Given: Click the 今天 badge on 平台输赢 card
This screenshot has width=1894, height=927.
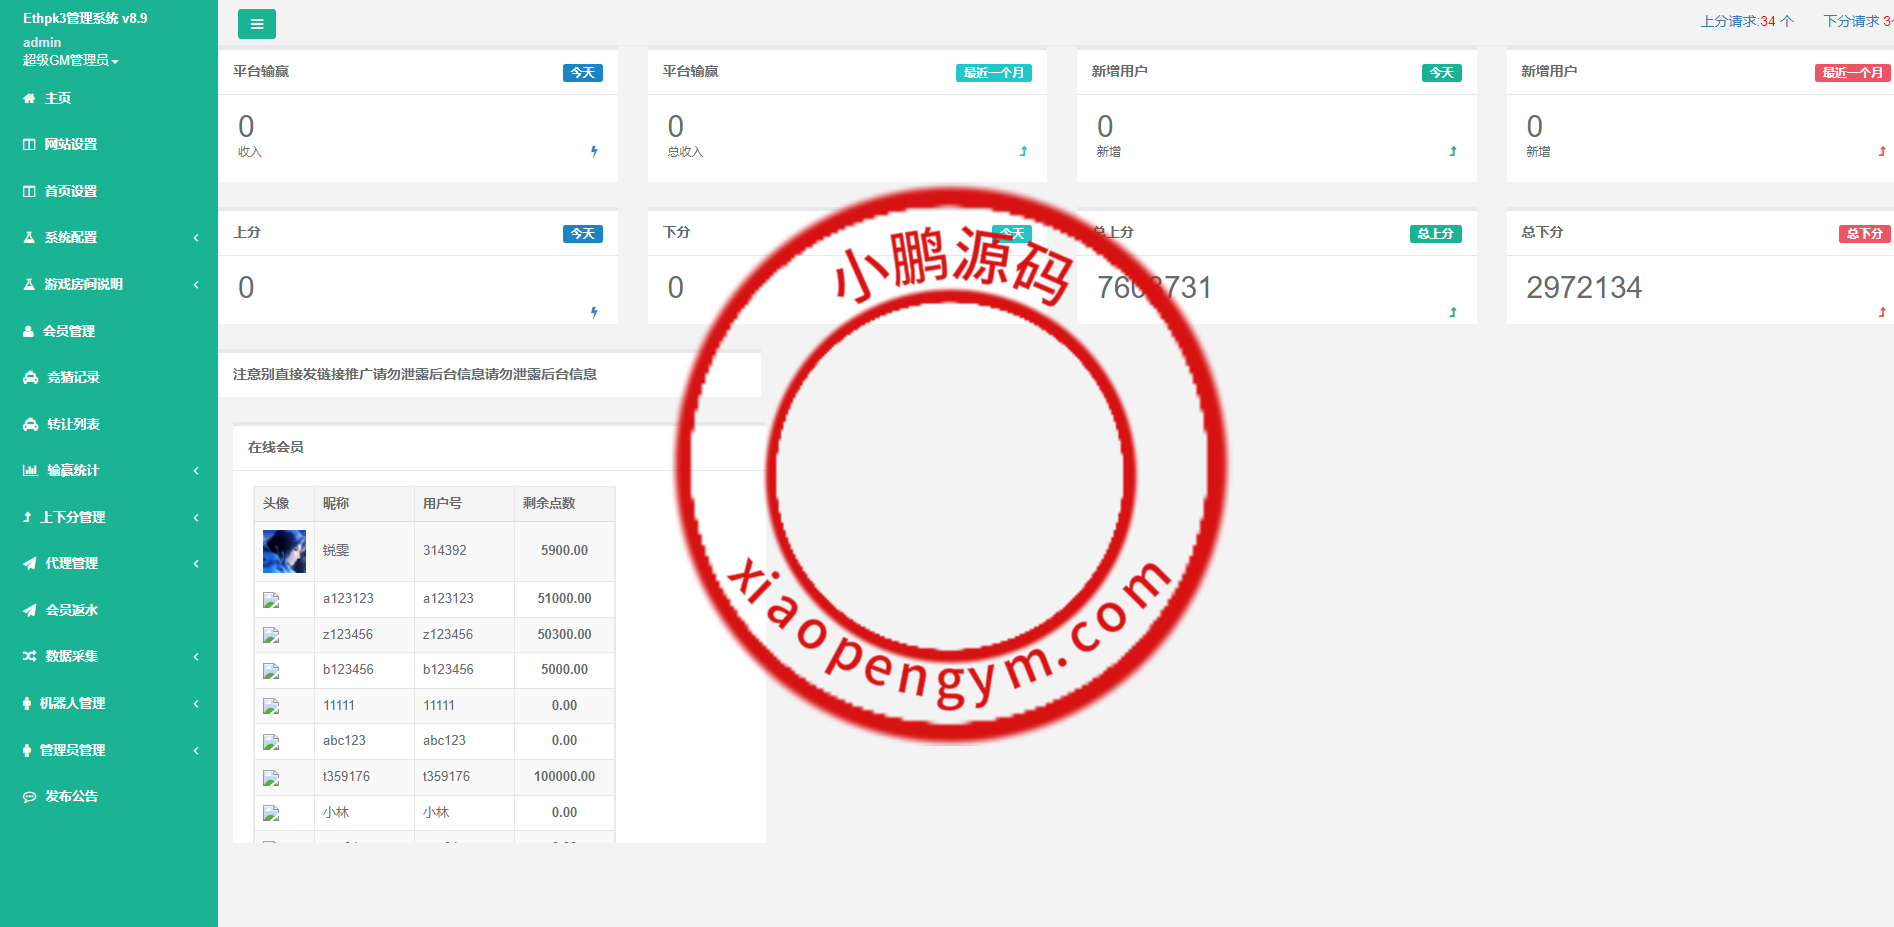Looking at the screenshot, I should click(x=582, y=73).
